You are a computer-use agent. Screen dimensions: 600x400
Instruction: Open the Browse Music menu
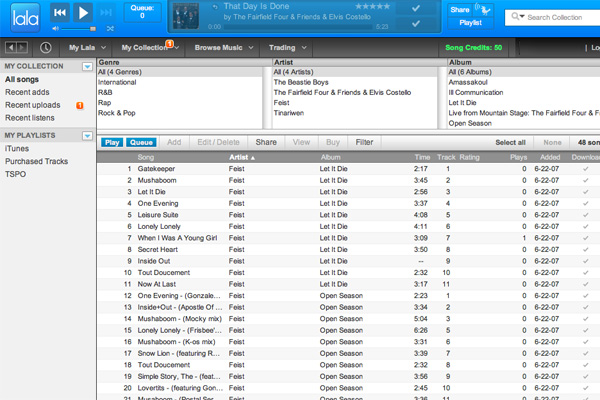(224, 48)
